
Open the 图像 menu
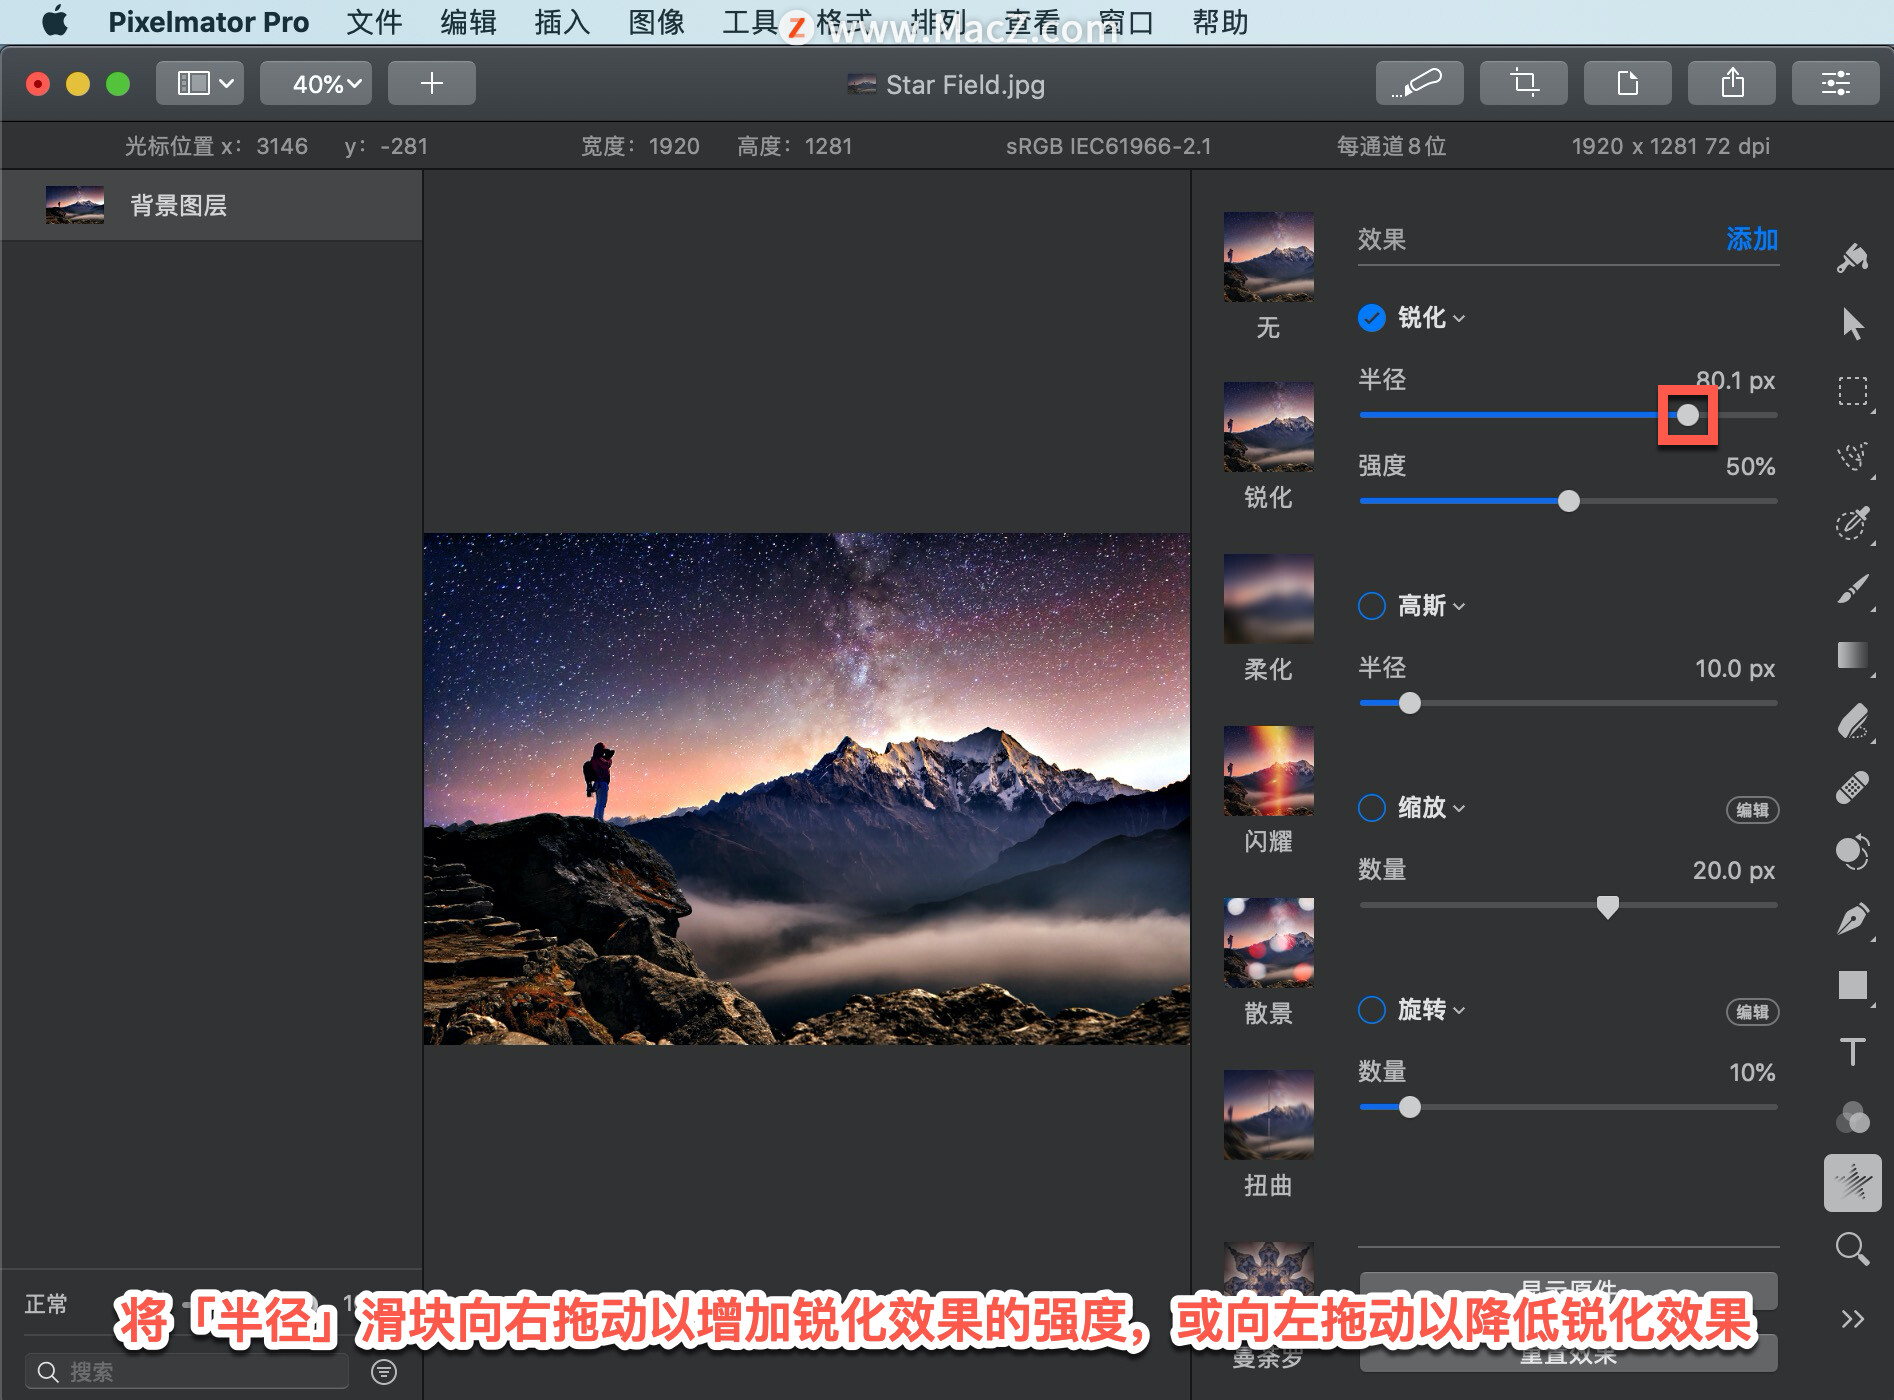[x=656, y=22]
